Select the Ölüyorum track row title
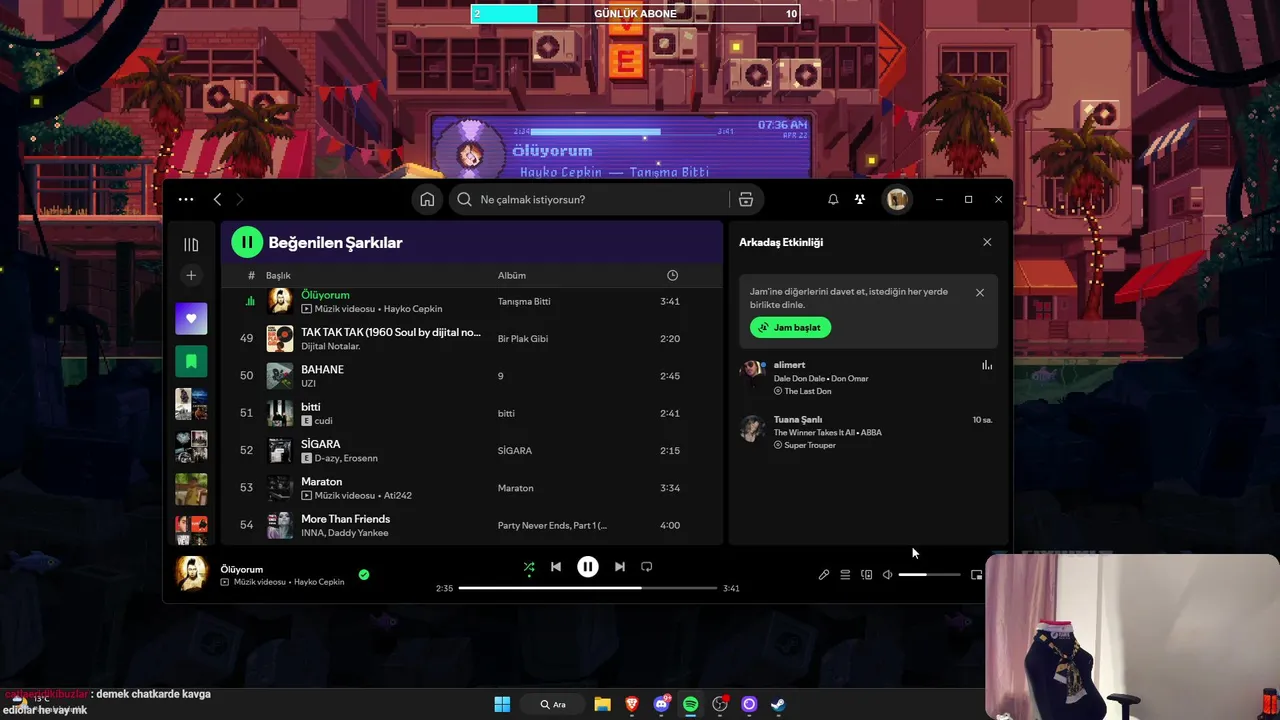This screenshot has height=720, width=1280. [x=325, y=295]
